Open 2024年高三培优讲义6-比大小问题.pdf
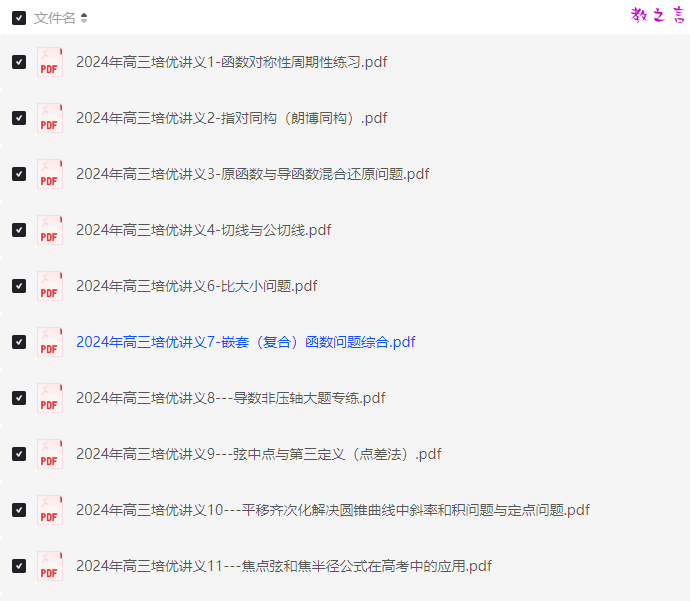The image size is (690, 601). tap(197, 286)
